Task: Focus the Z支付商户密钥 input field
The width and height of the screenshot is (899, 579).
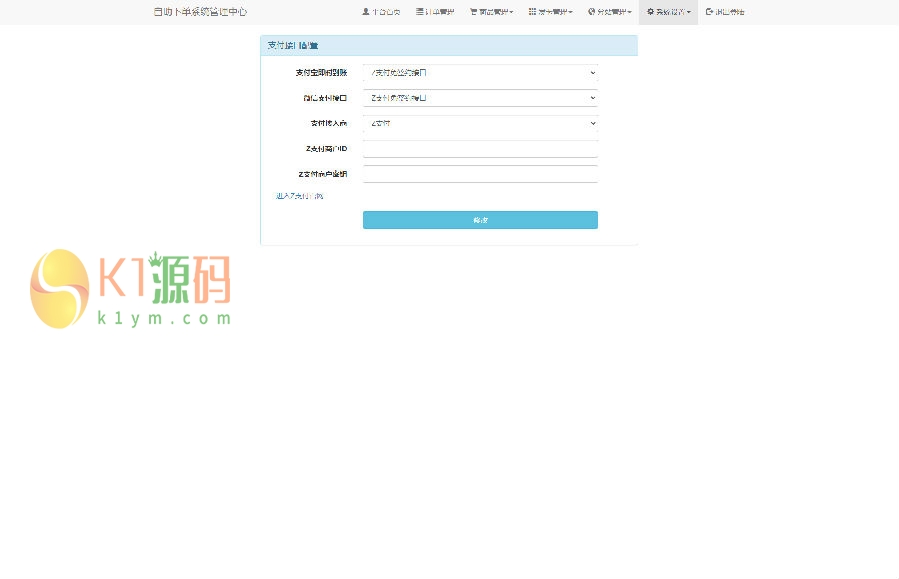Action: pos(480,174)
